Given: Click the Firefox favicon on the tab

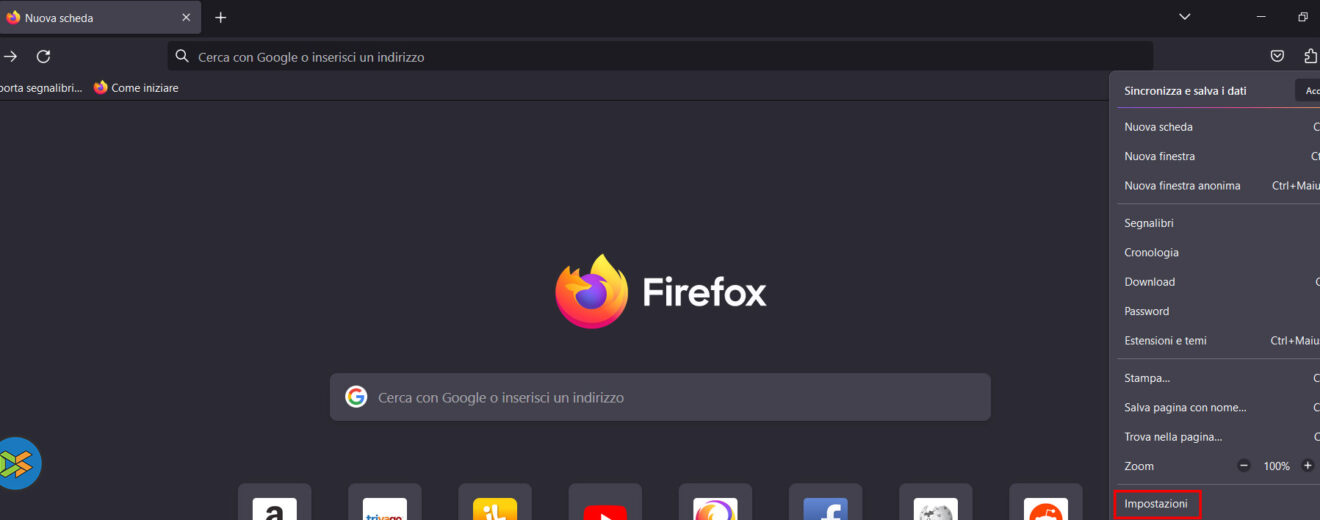Looking at the screenshot, I should 13,17.
